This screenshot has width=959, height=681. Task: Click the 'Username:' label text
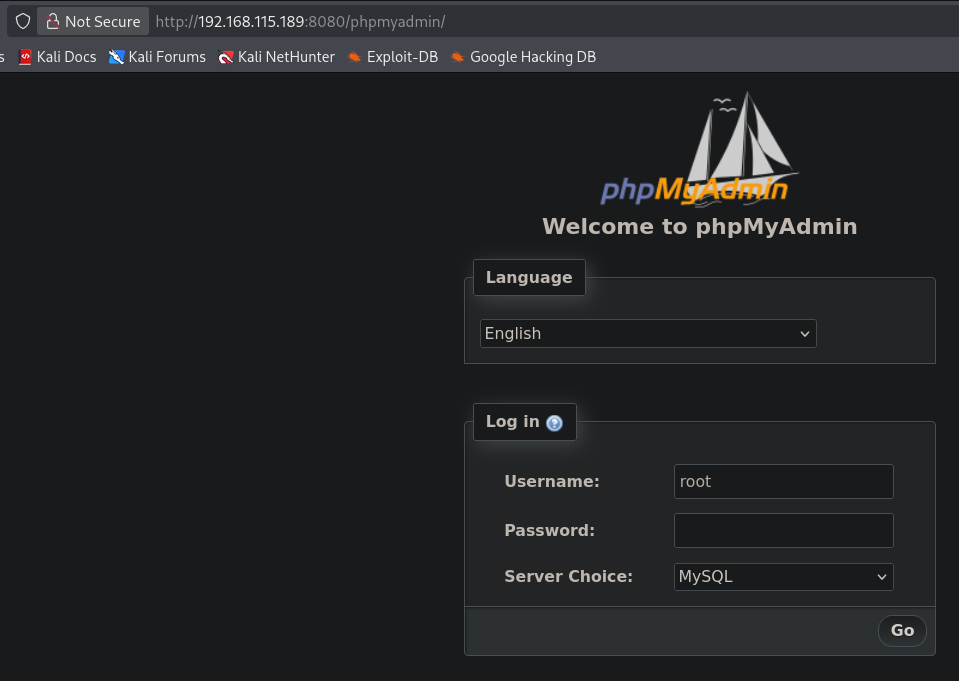pos(552,481)
